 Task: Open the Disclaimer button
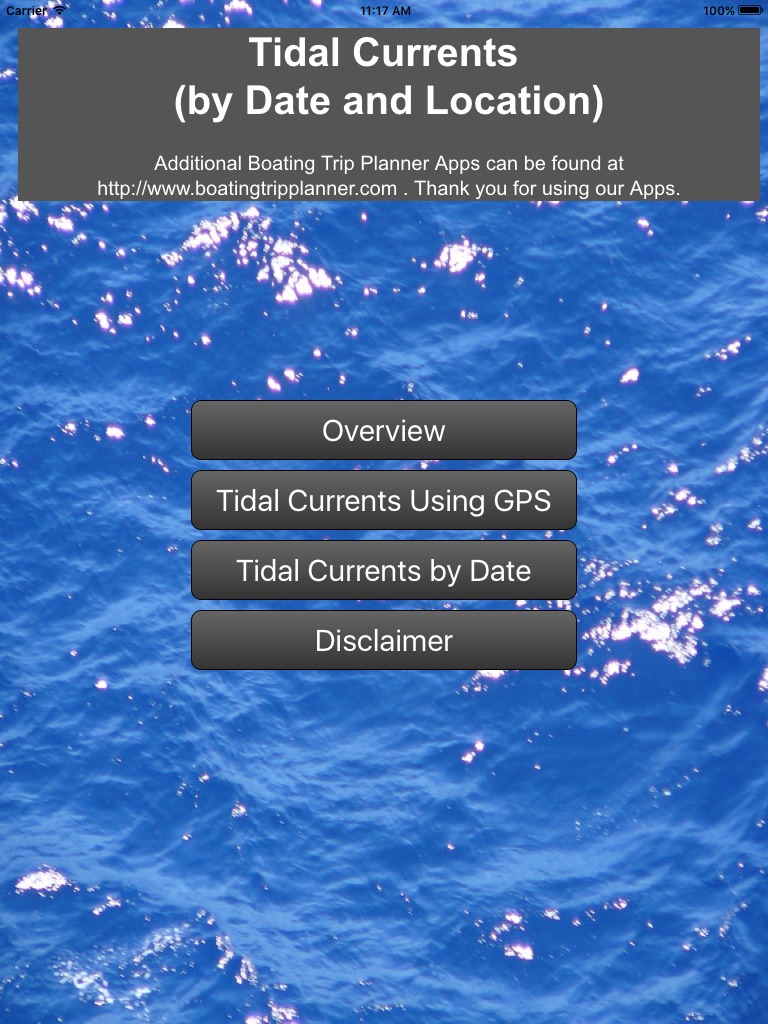384,640
